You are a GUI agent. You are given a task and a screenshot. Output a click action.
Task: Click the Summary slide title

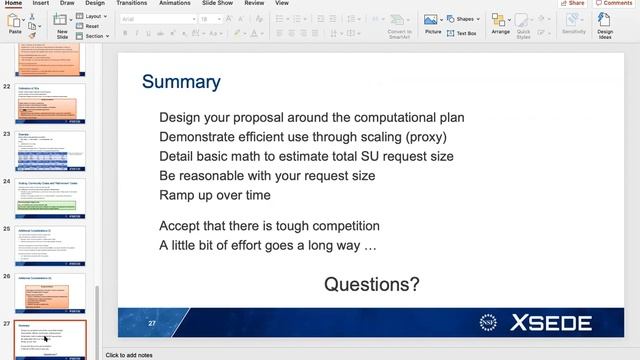[x=181, y=82]
